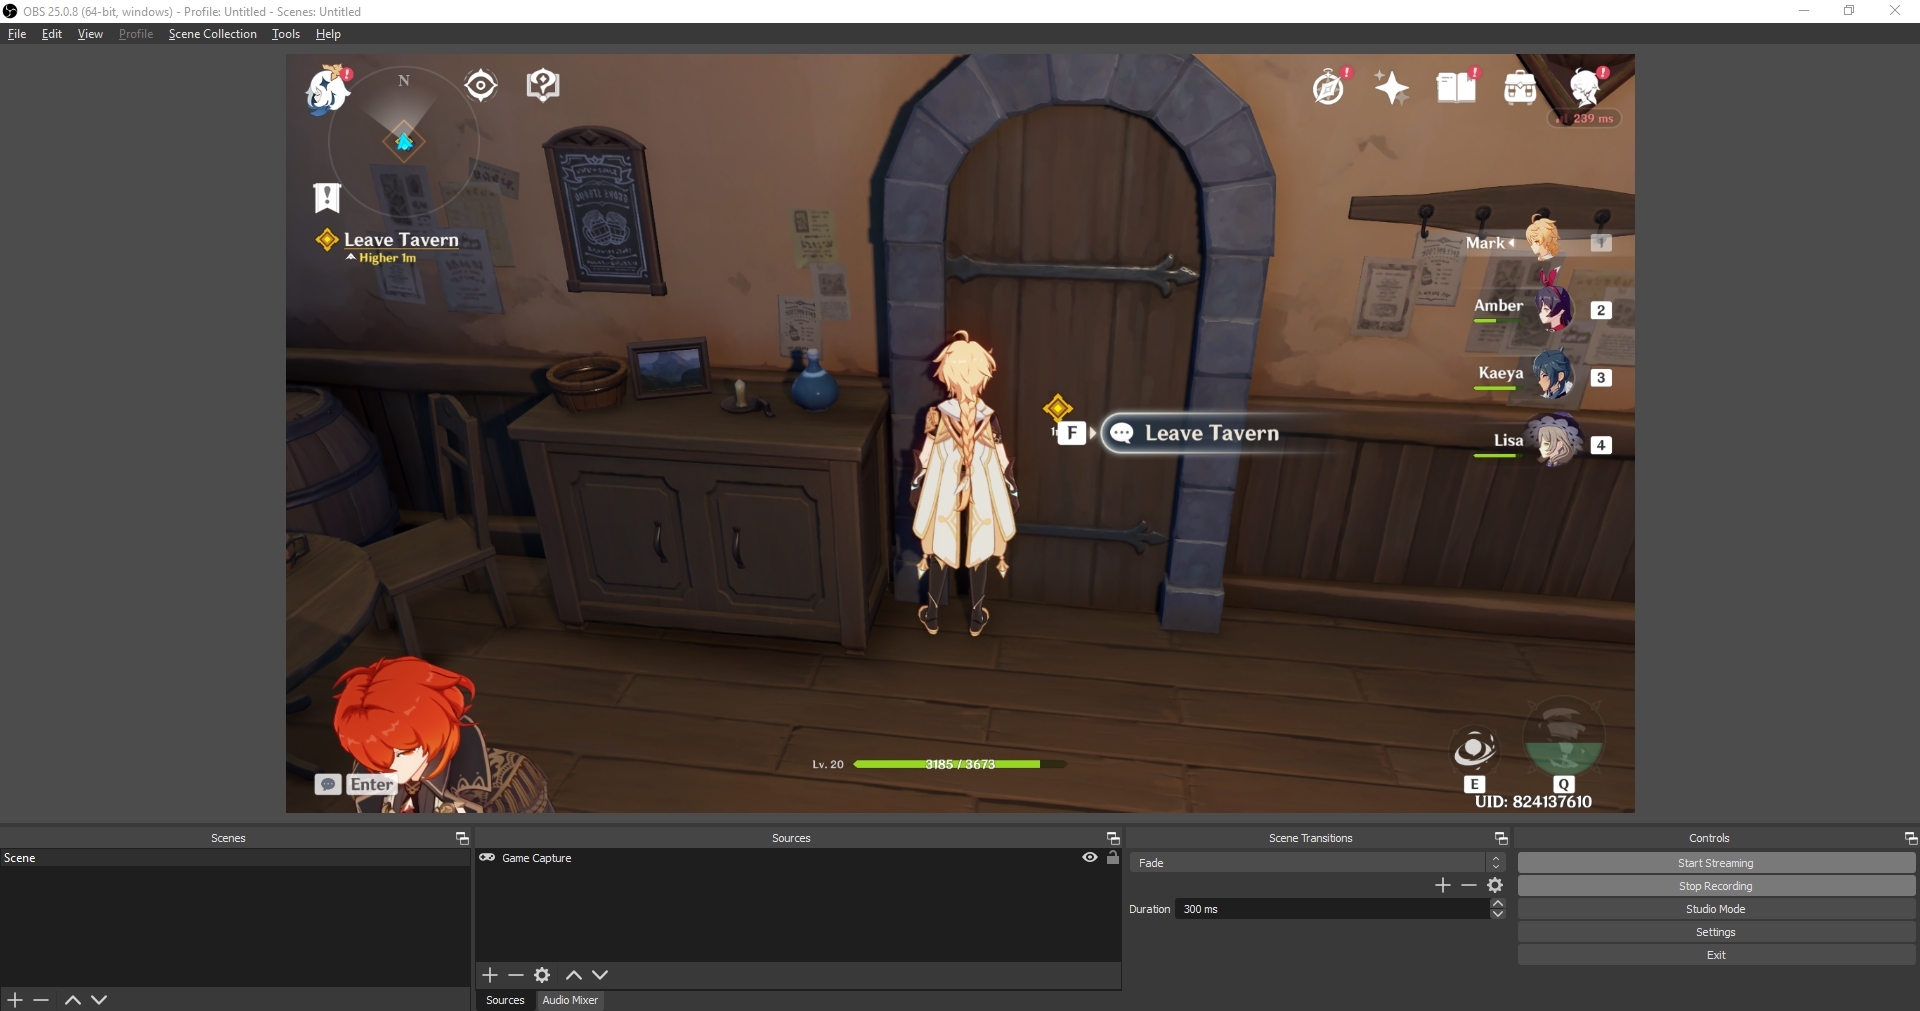
Task: Open the Adventurer Handbook book icon
Action: (x=1456, y=87)
